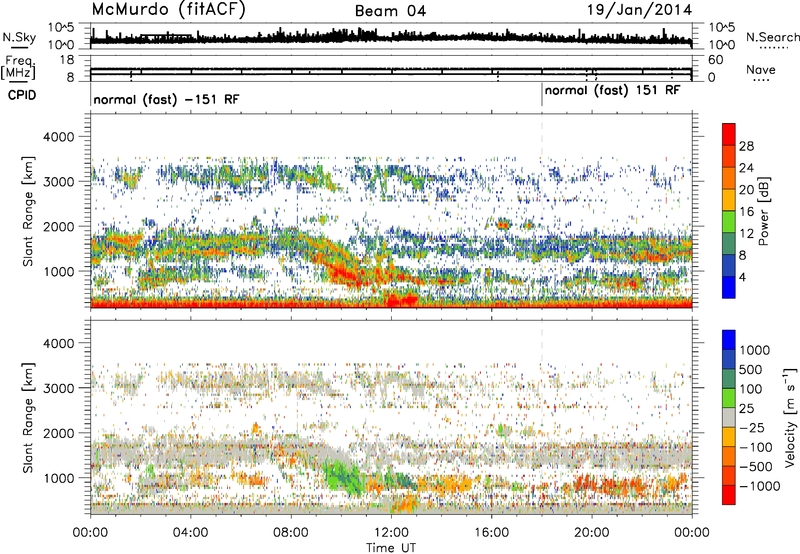Viewport: 800px width, 554px height.
Task: Pick Power colorbar segment between 24 and 28
Action: (x=729, y=156)
